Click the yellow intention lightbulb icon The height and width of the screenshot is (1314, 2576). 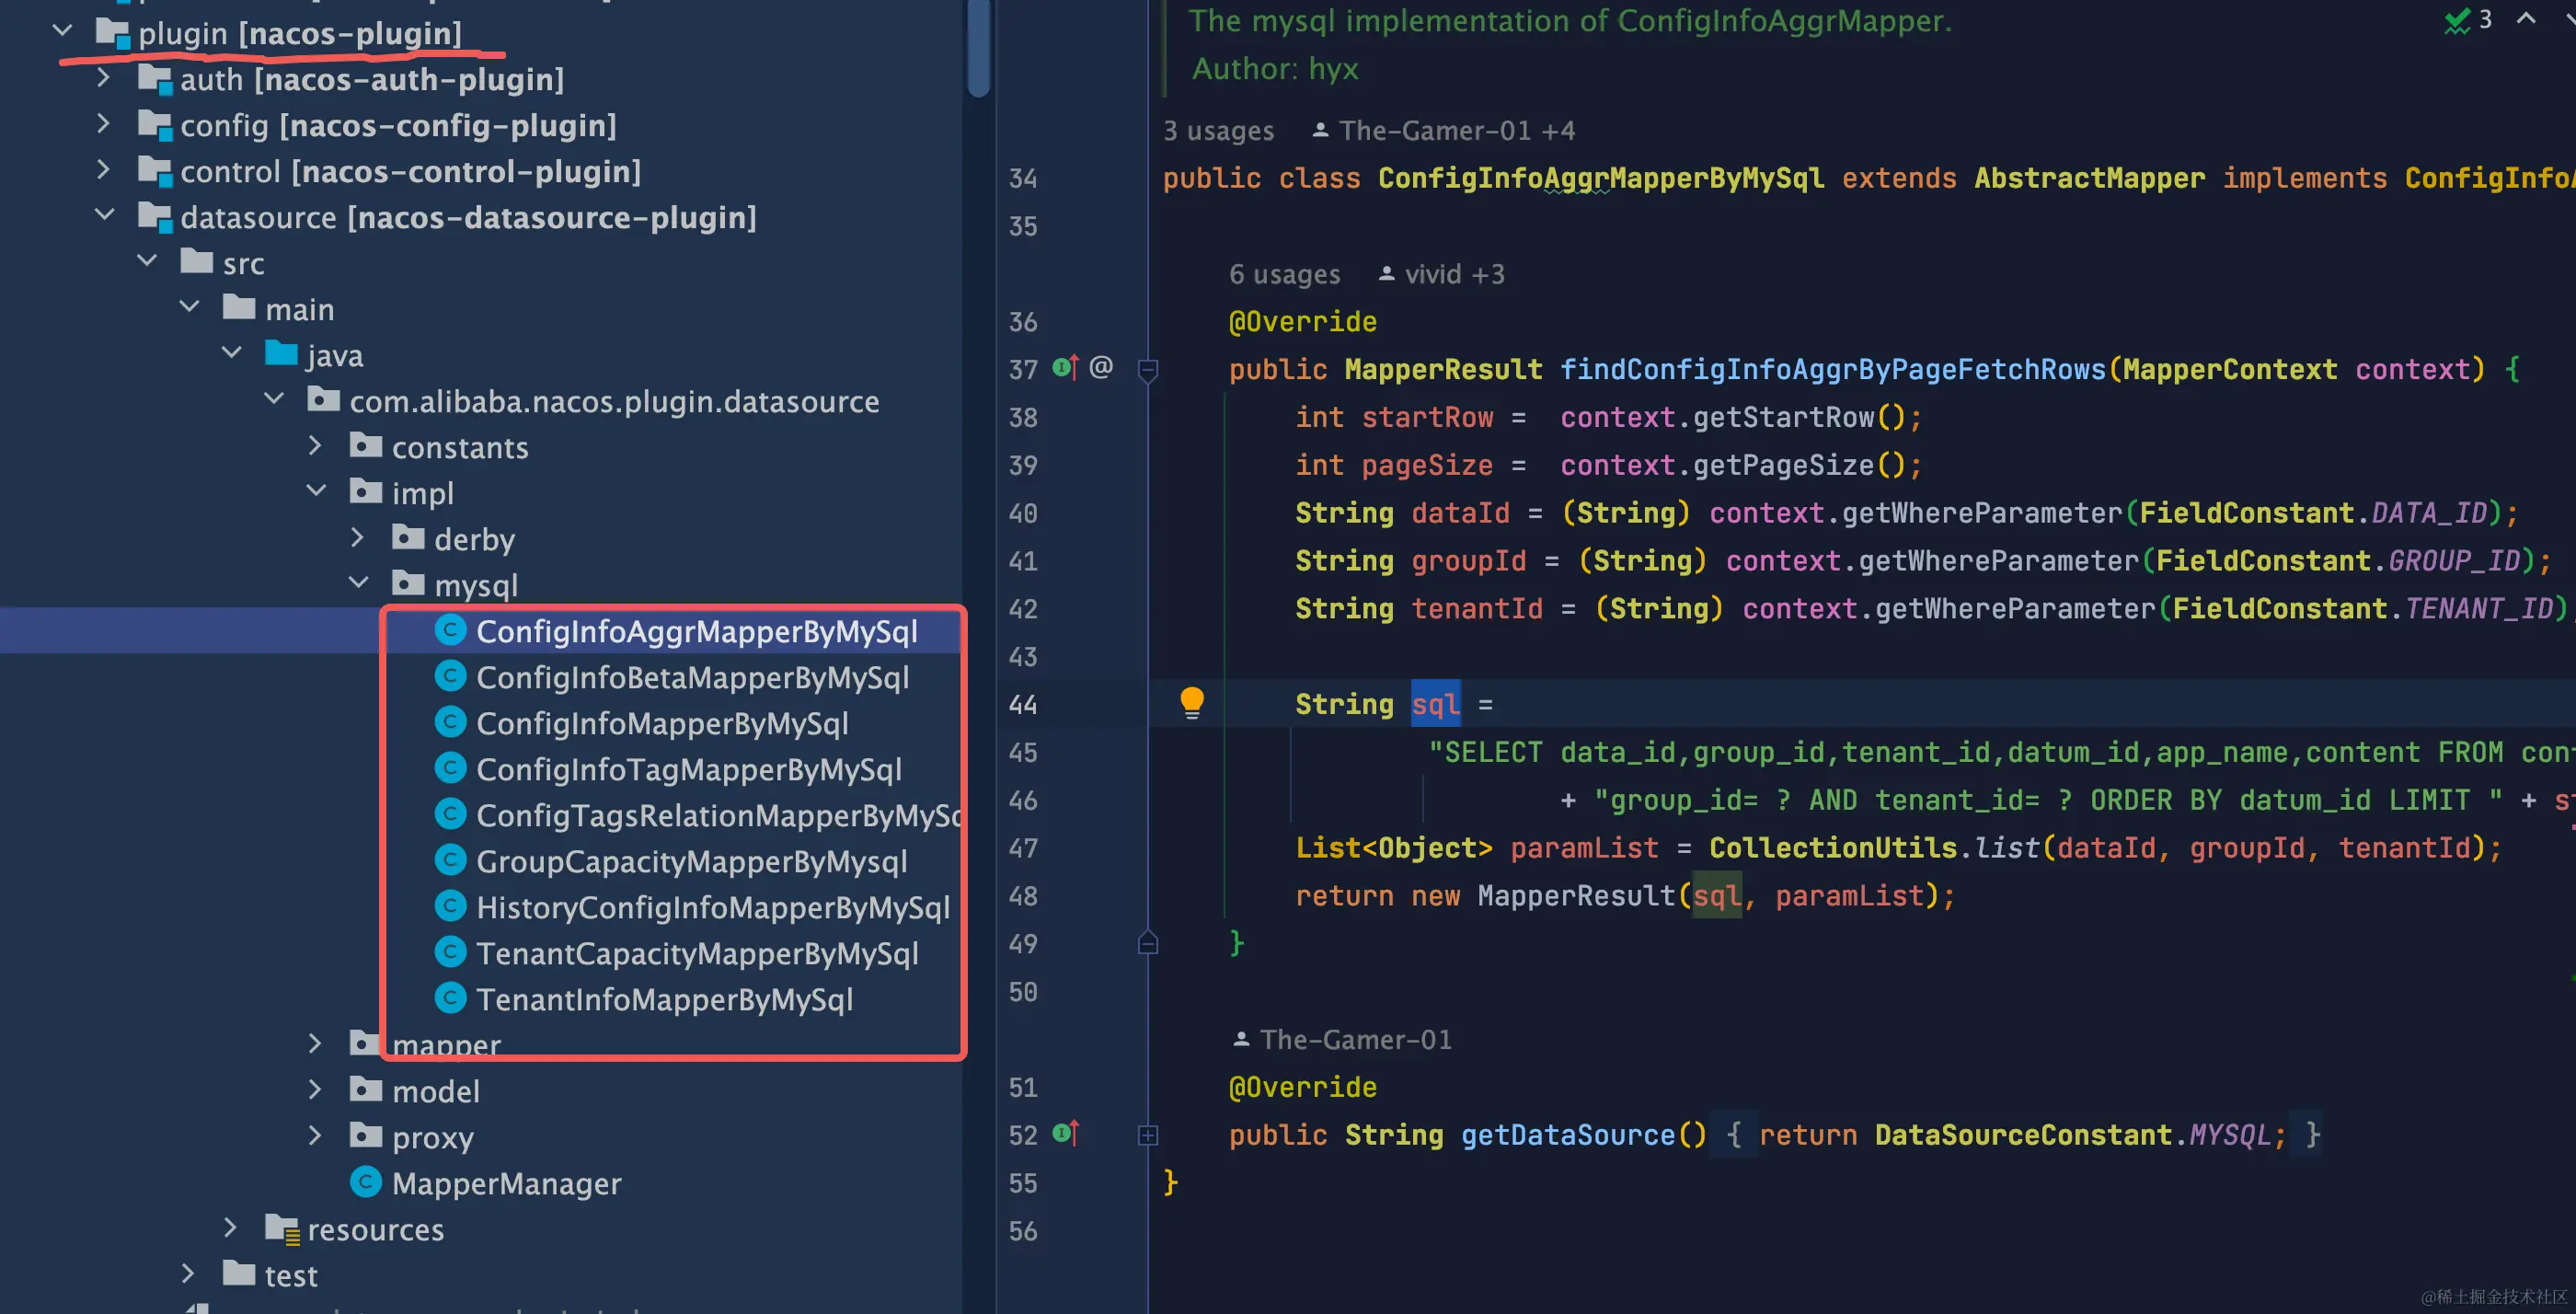pyautogui.click(x=1191, y=702)
